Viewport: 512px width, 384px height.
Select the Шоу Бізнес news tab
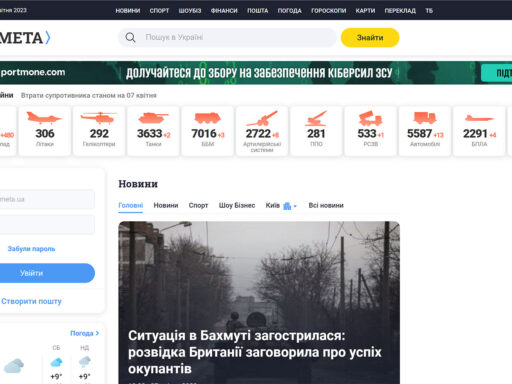coord(237,205)
